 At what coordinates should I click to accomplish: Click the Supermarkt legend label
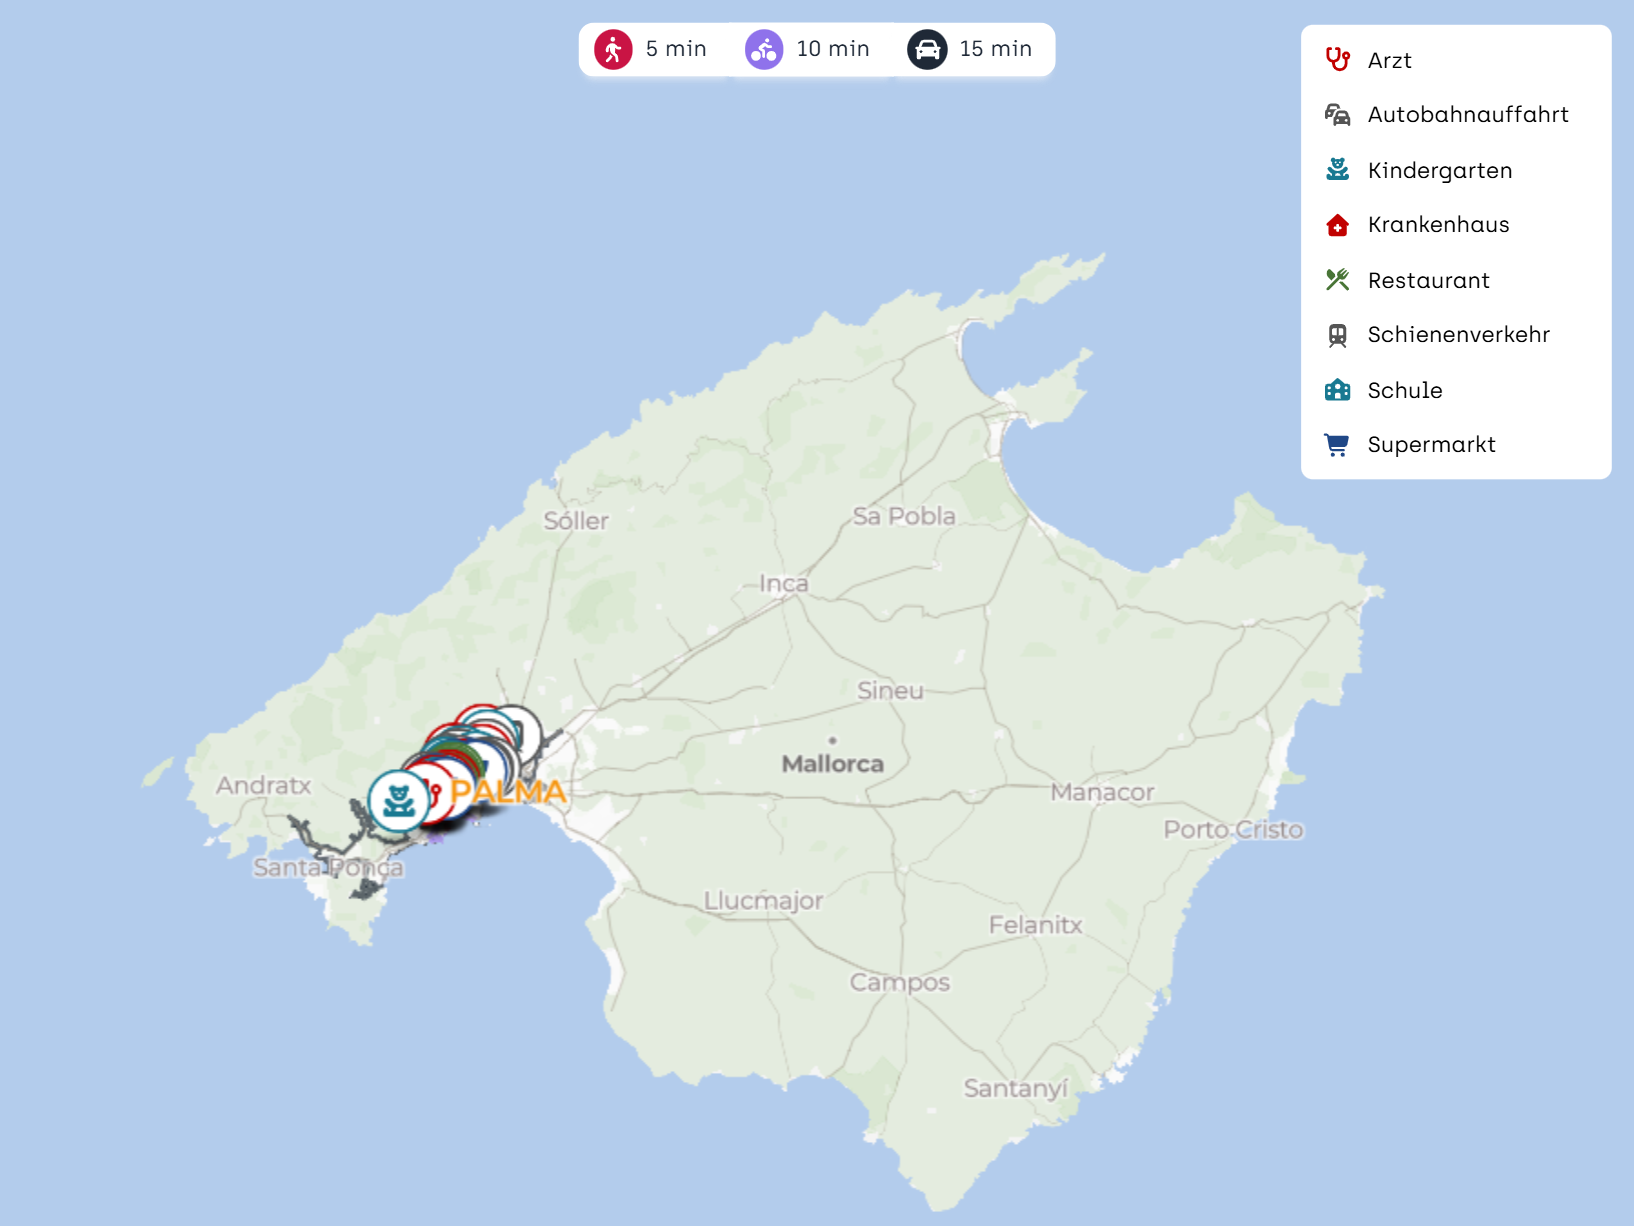pyautogui.click(x=1431, y=445)
